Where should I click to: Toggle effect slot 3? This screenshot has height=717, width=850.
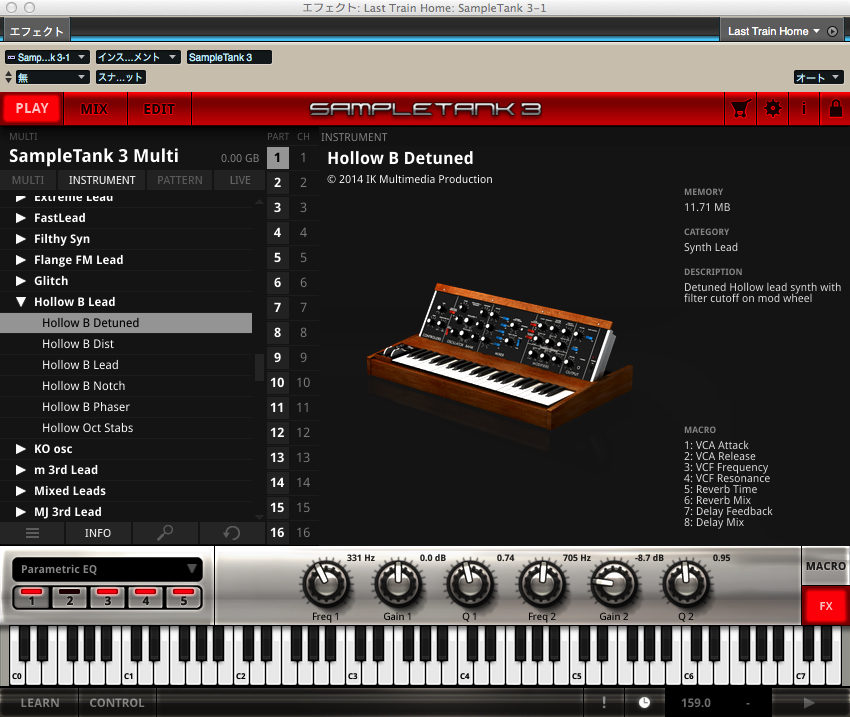(107, 598)
